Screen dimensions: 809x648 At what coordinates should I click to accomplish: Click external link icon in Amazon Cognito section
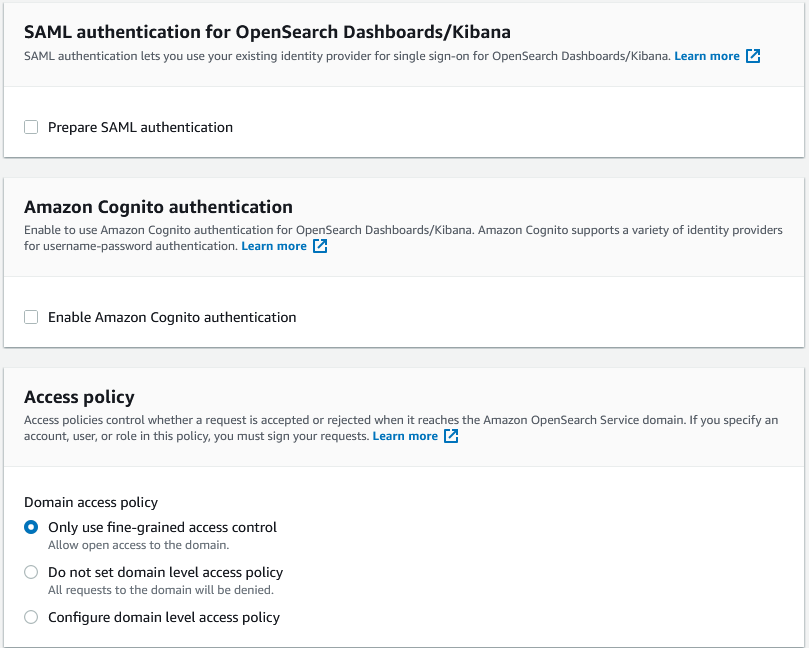pyautogui.click(x=320, y=246)
